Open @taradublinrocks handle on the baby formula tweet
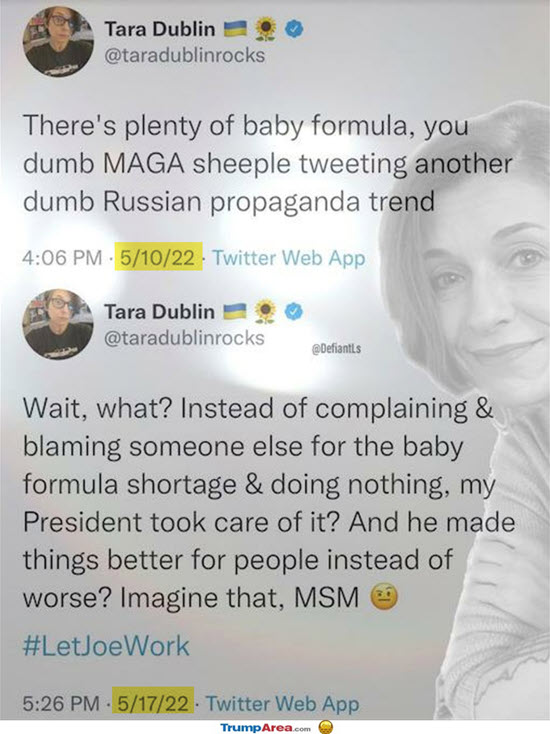 point(184,55)
